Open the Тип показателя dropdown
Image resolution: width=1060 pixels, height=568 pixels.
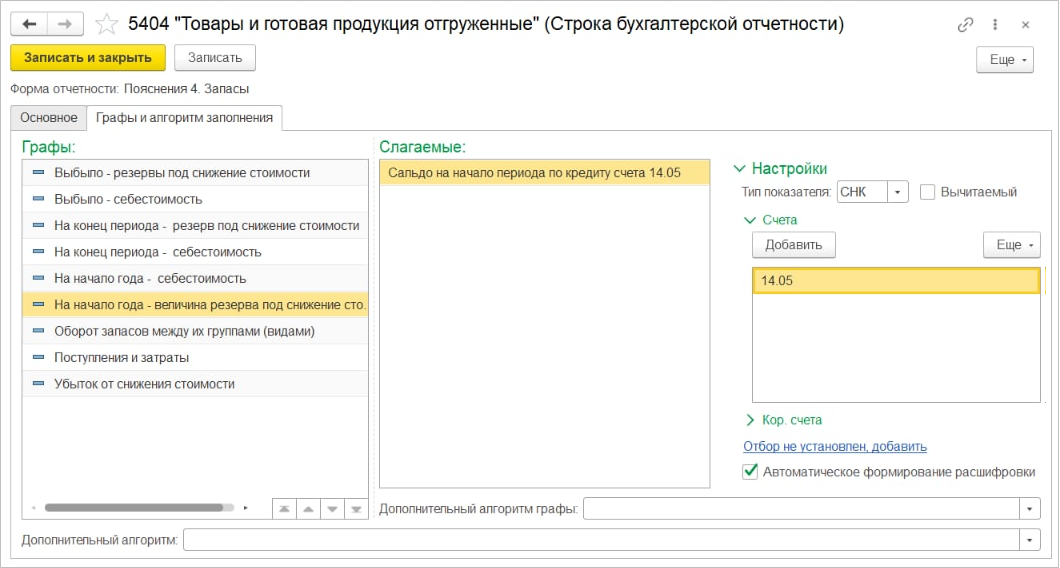tap(897, 192)
